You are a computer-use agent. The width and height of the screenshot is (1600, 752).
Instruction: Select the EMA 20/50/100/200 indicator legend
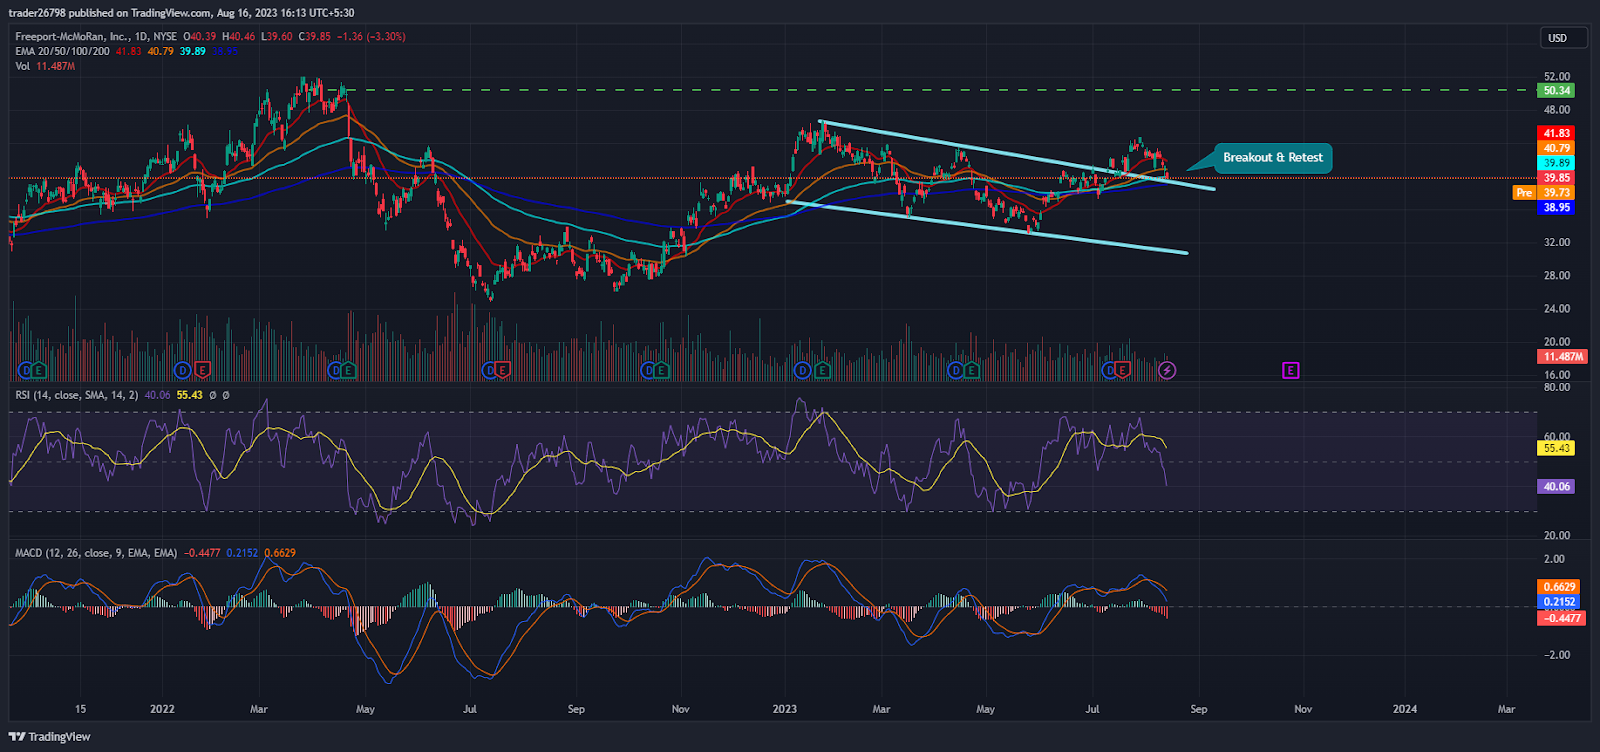pos(62,51)
